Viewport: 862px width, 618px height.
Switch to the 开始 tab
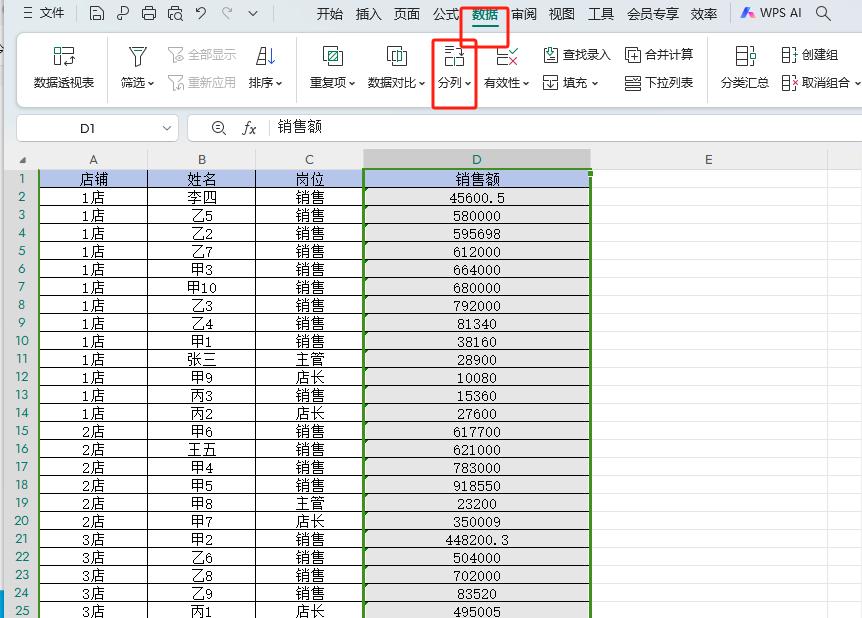click(329, 14)
